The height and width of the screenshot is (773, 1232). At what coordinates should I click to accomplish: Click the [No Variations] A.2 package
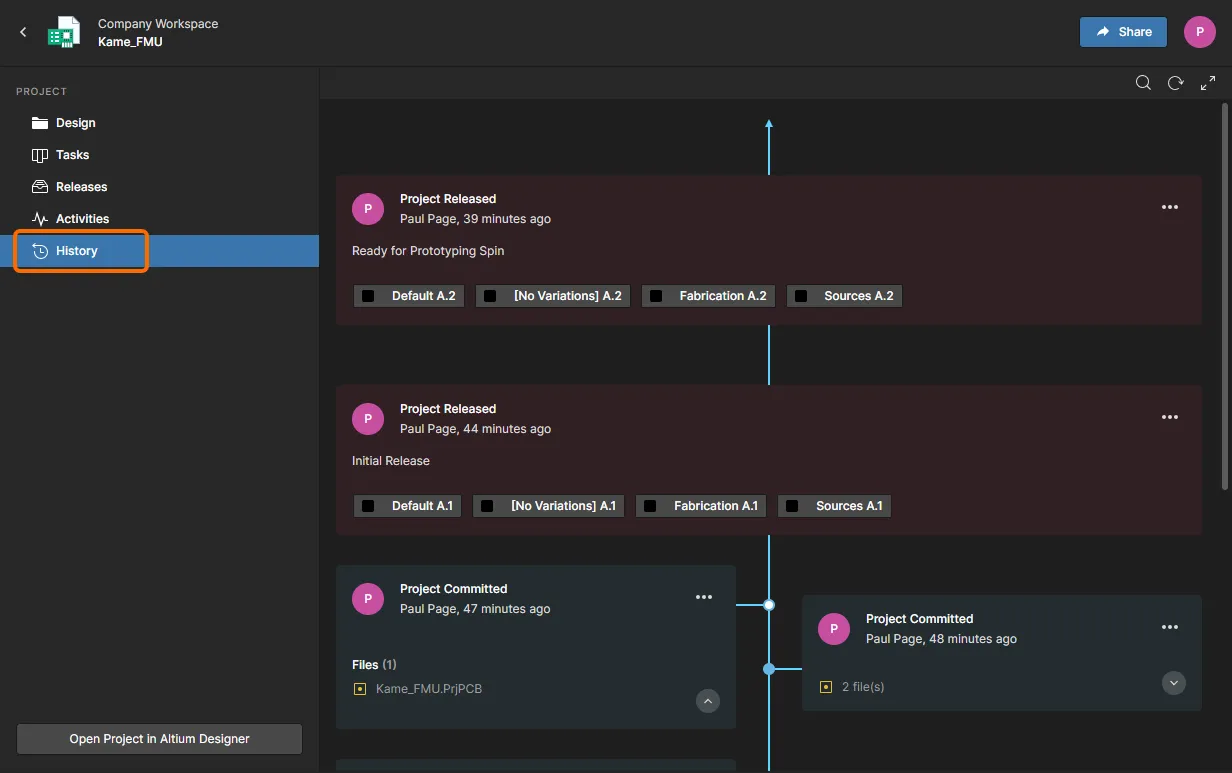pos(553,296)
